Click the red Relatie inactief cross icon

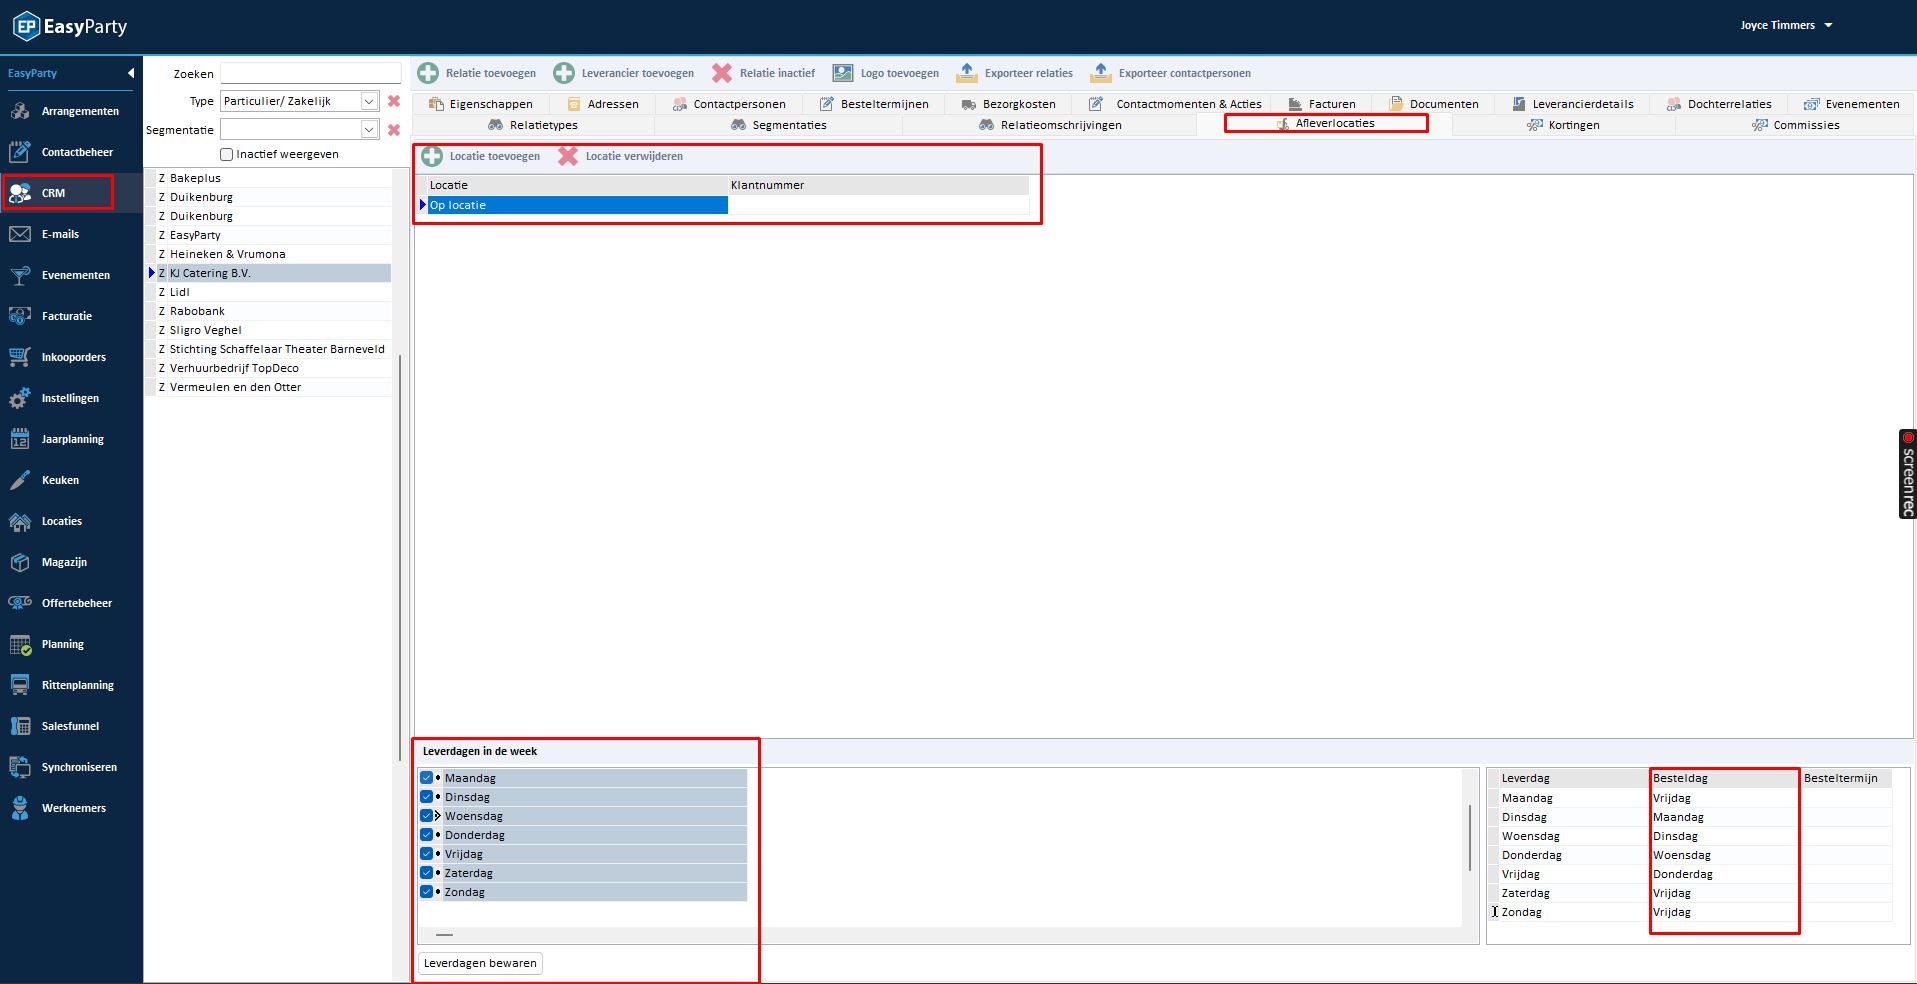tap(721, 73)
